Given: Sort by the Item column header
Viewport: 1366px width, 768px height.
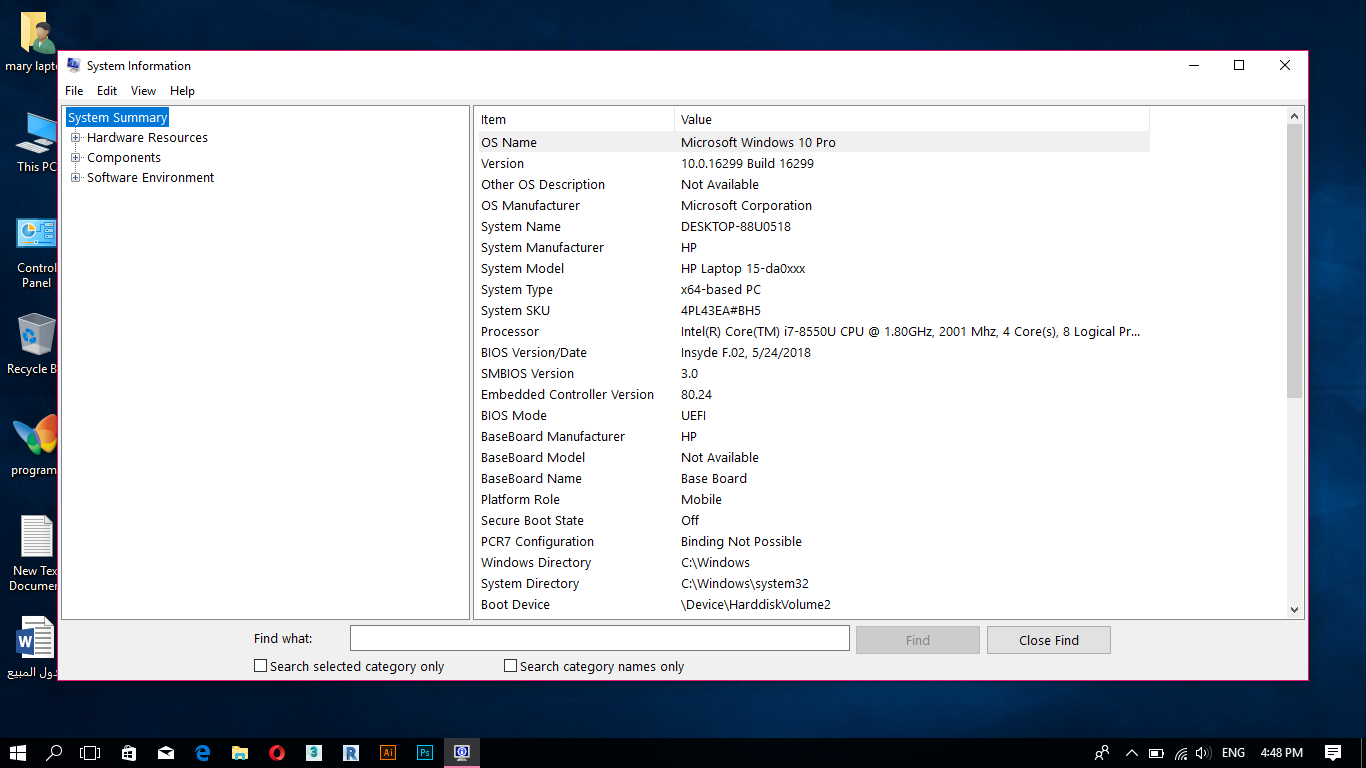Looking at the screenshot, I should [x=575, y=119].
